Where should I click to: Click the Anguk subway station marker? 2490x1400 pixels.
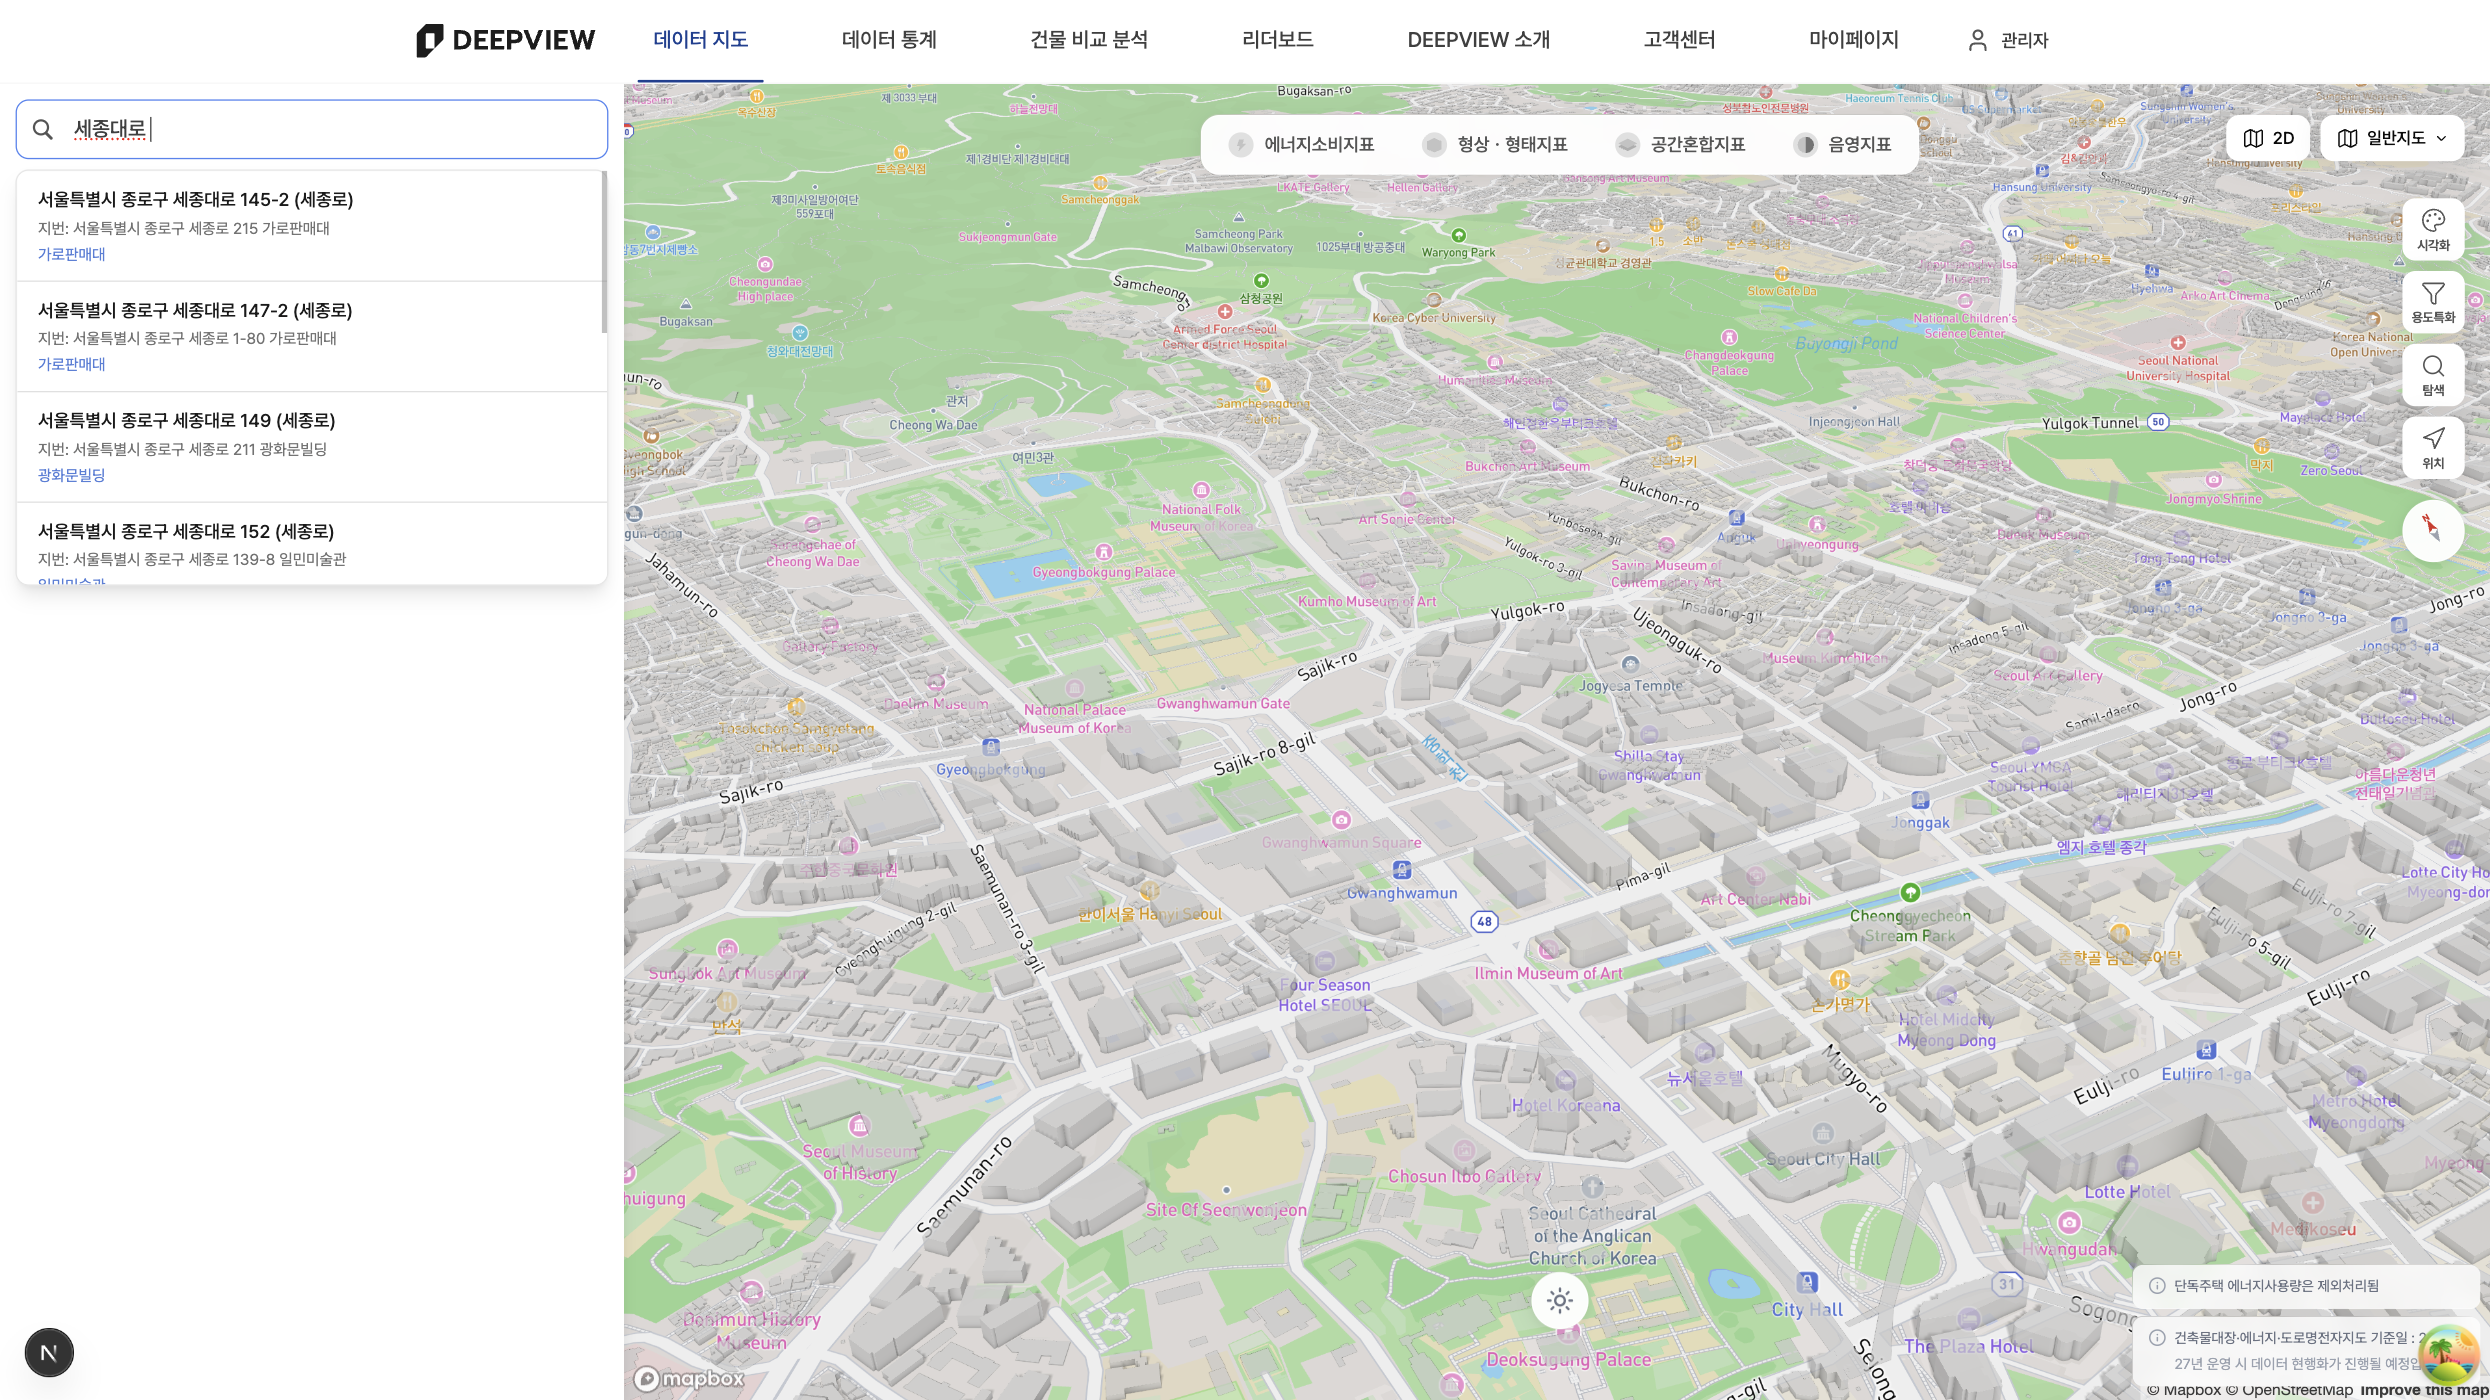[x=1736, y=518]
